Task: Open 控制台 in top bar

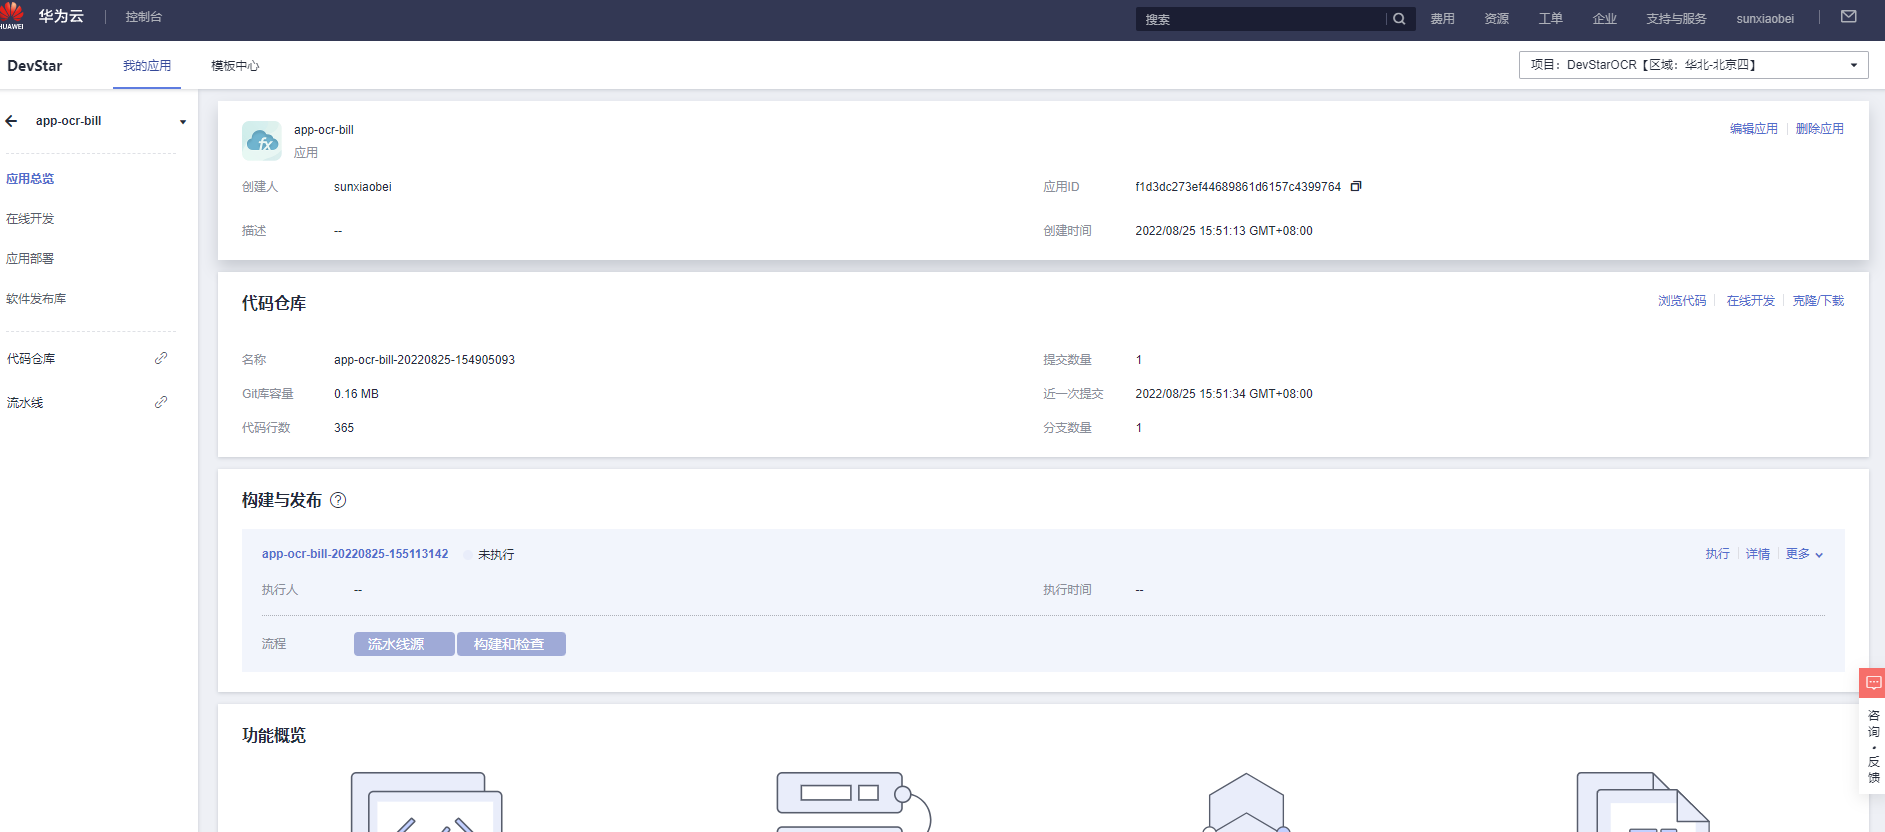Action: pos(144,17)
